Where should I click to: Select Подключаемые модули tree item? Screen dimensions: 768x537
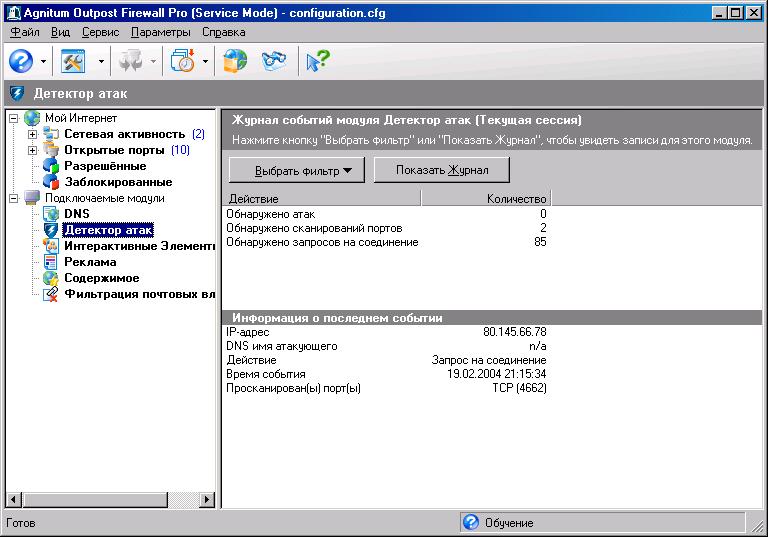pos(105,198)
